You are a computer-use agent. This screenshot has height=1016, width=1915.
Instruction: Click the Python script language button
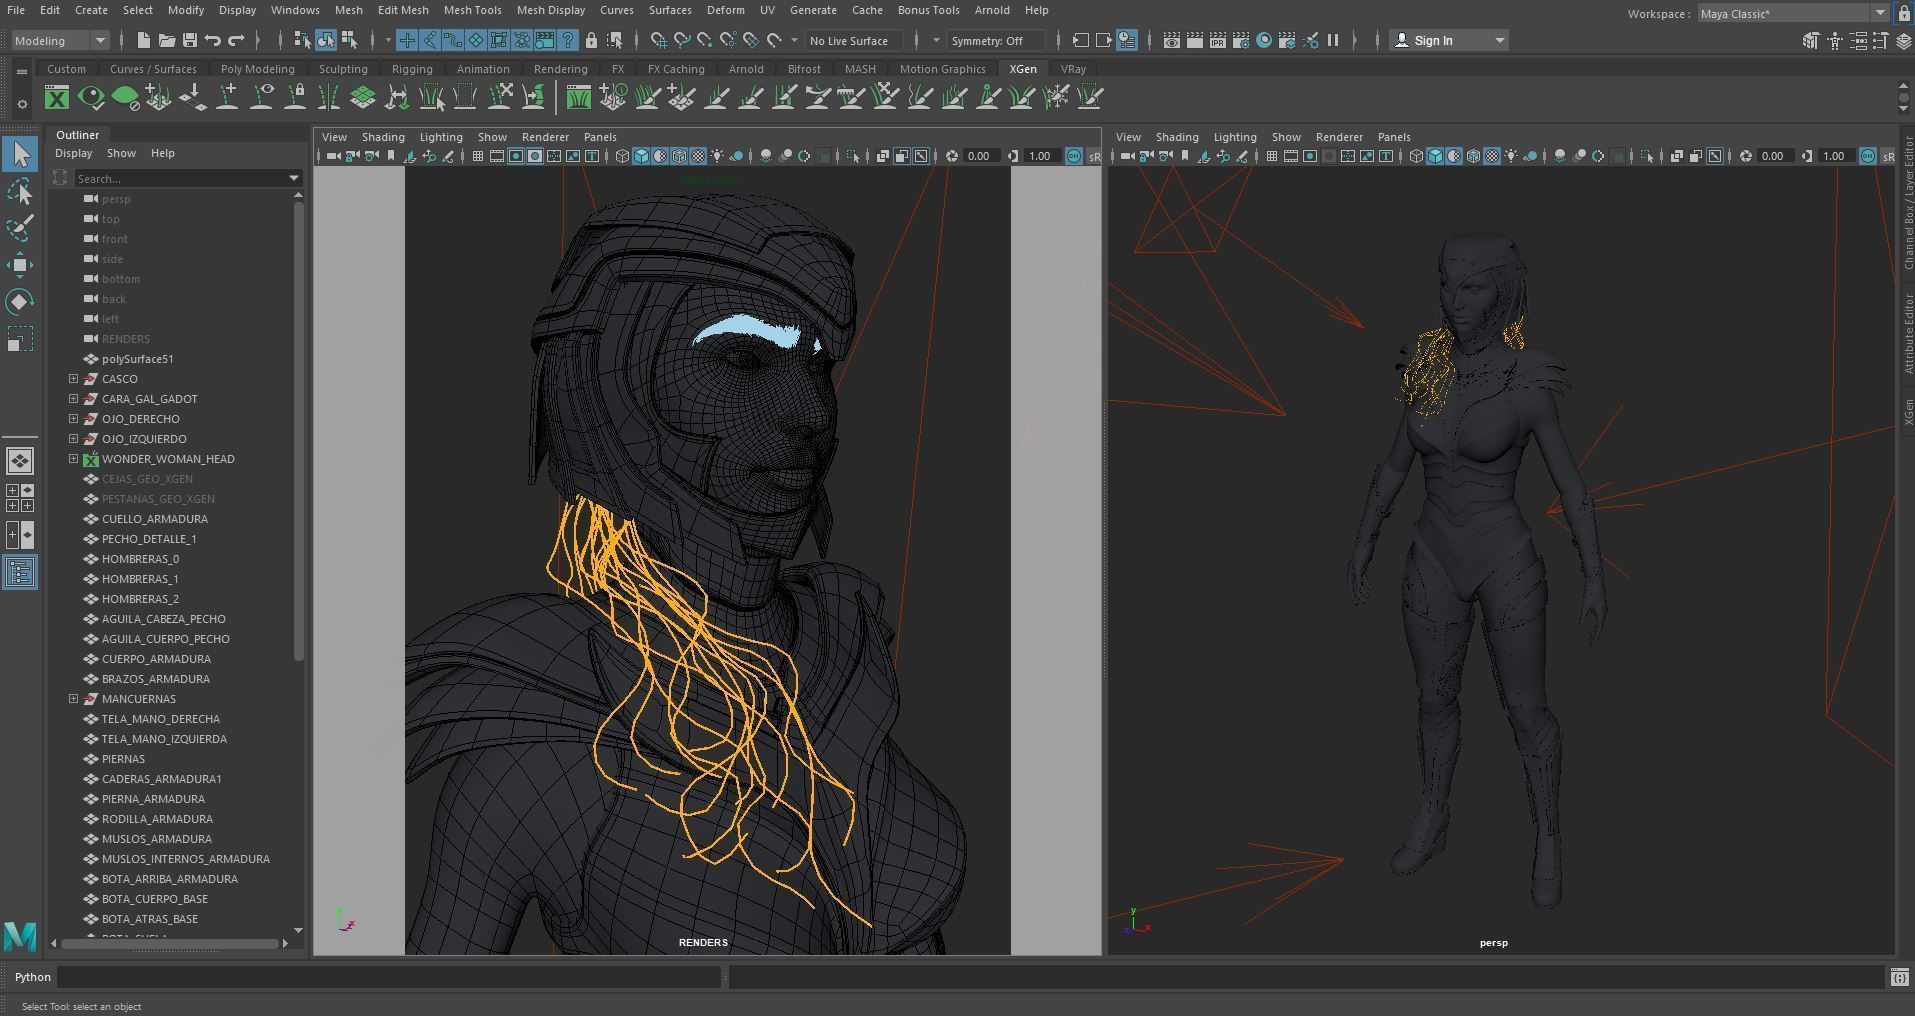point(32,977)
